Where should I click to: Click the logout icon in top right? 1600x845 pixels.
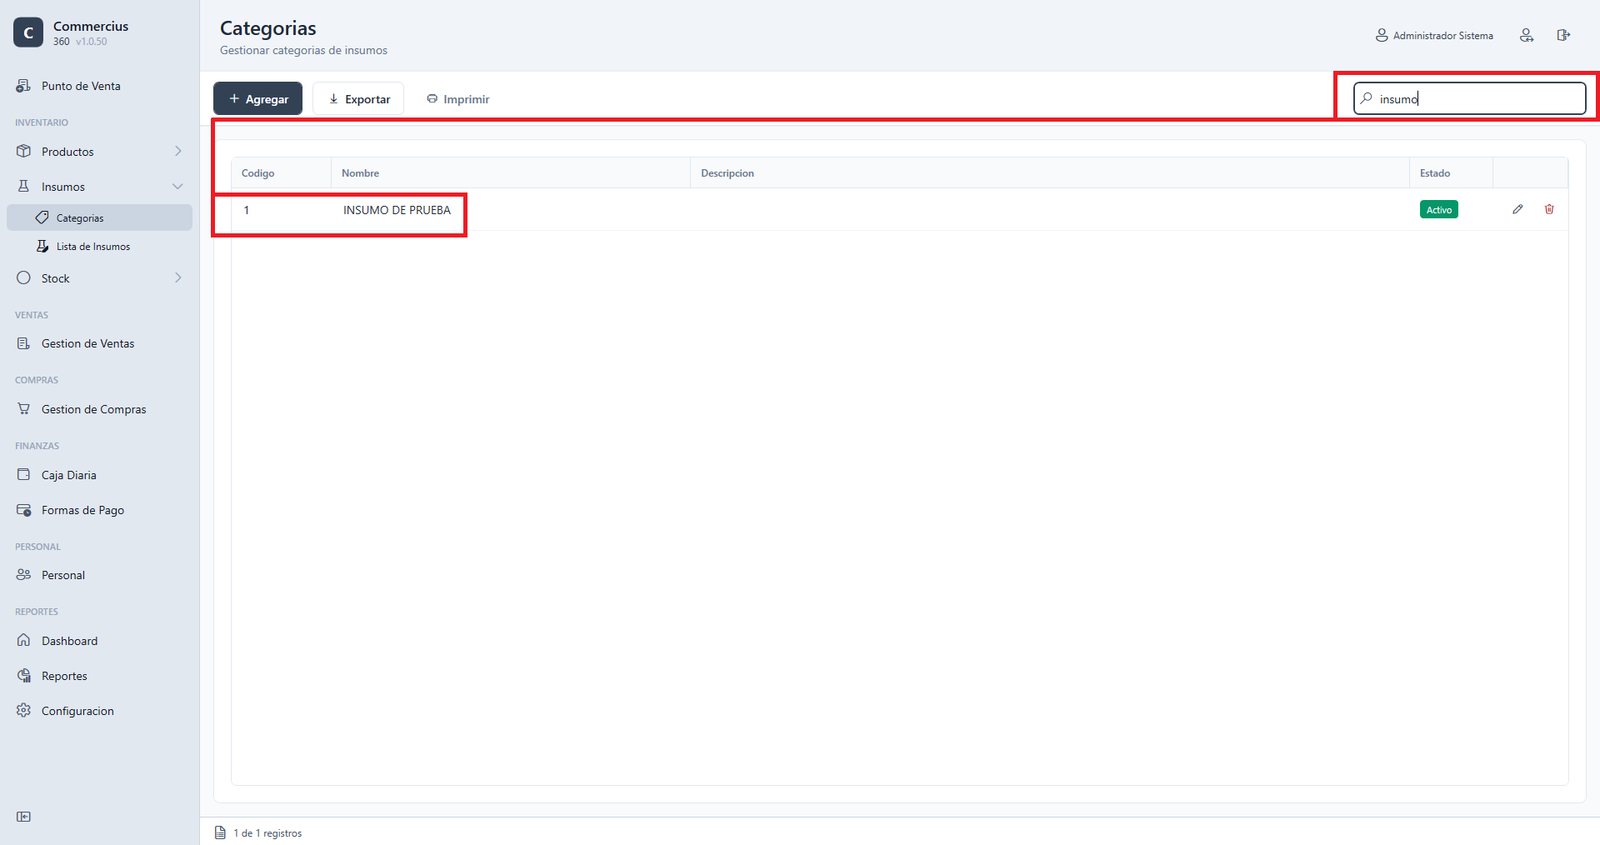pos(1564,35)
